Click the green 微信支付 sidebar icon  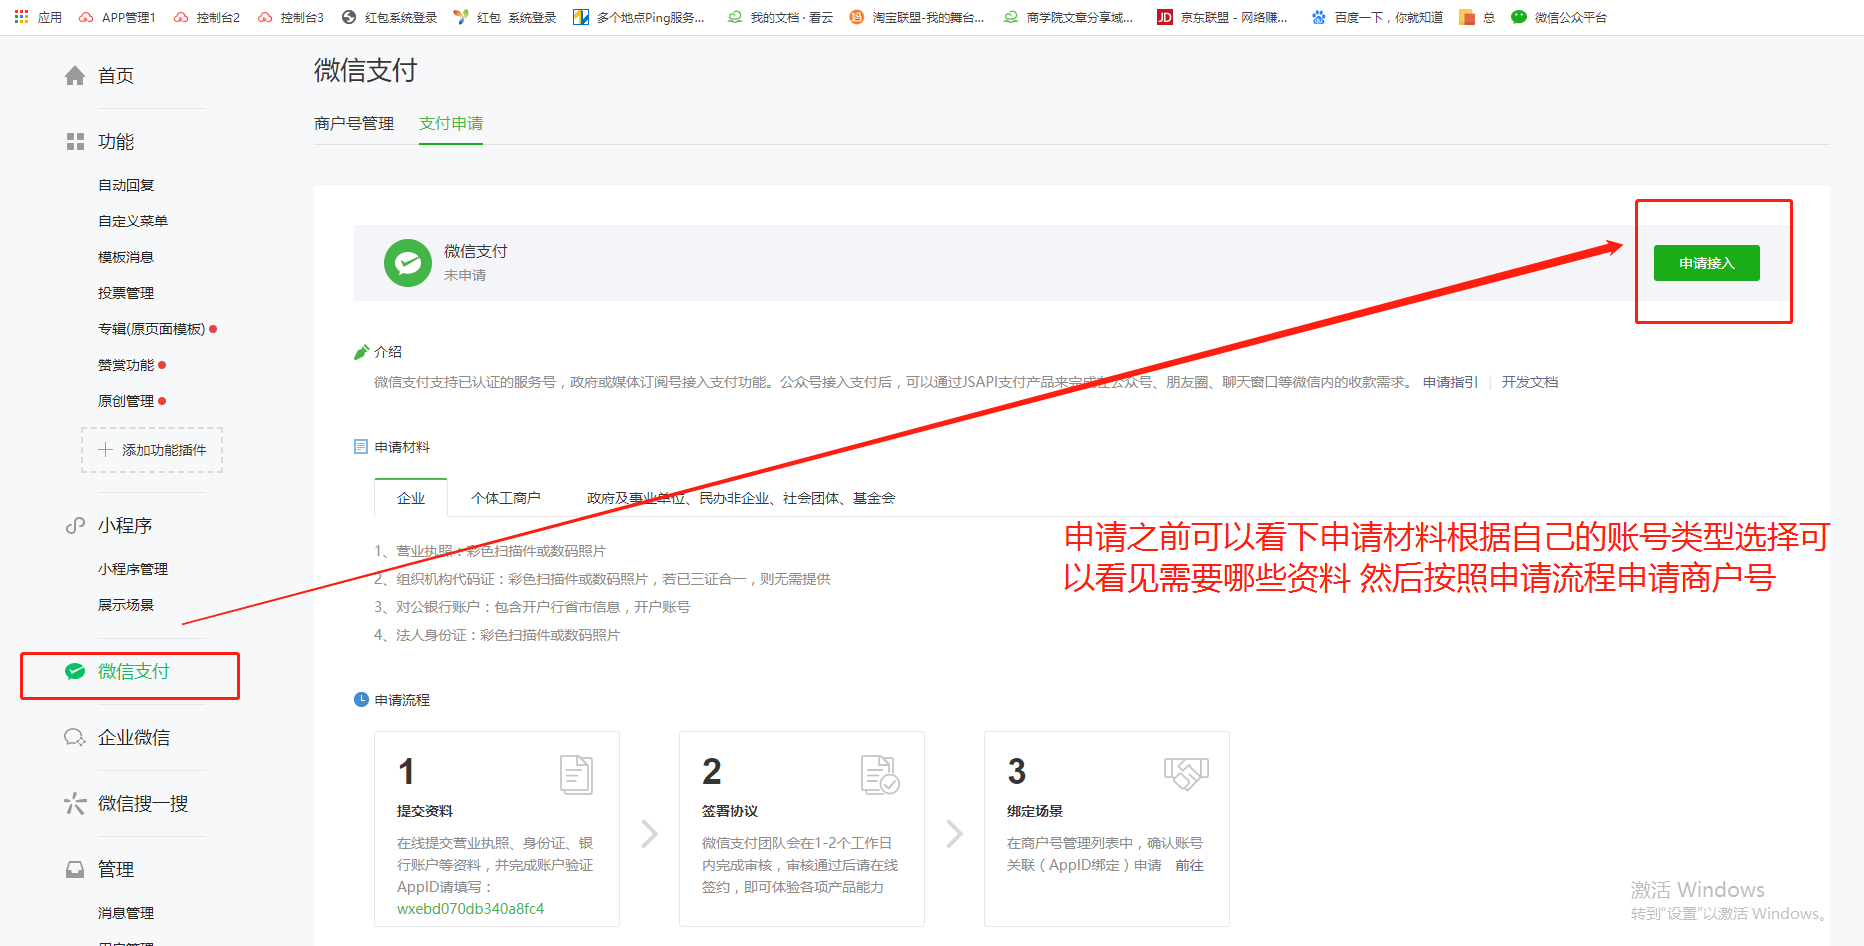75,671
